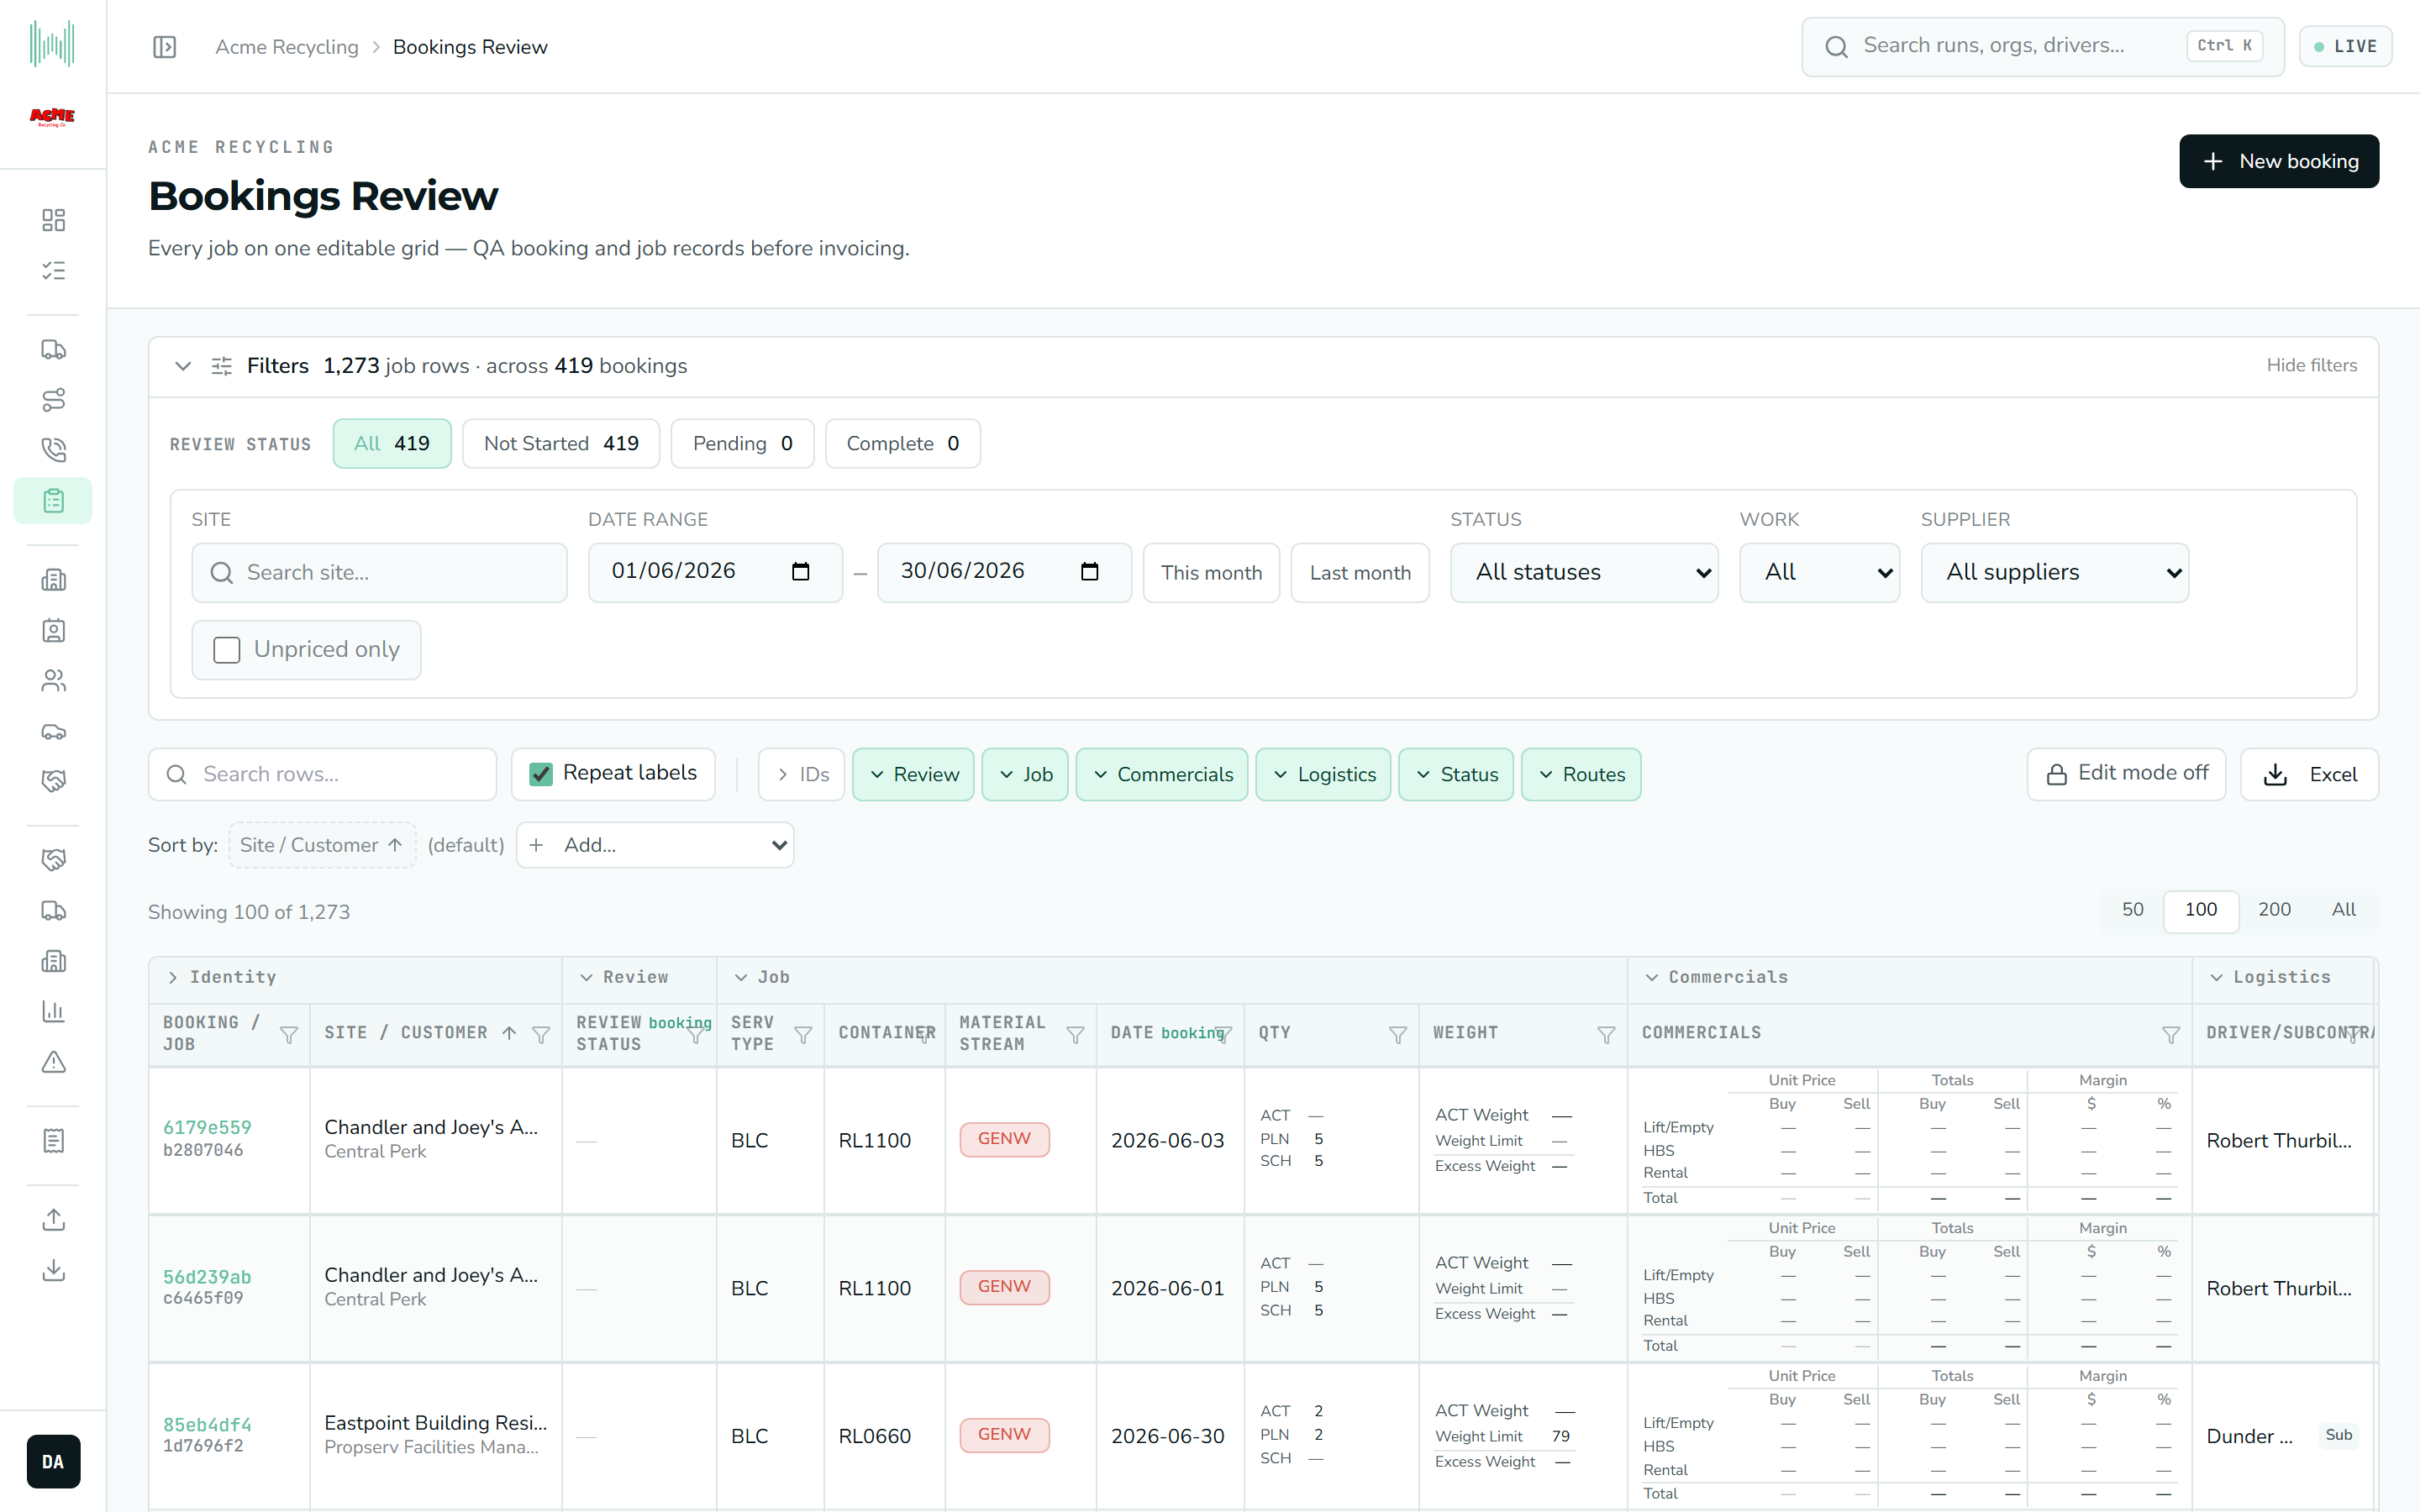Open the checklist icon in the sidebar
This screenshot has width=2420, height=1512.
53,270
